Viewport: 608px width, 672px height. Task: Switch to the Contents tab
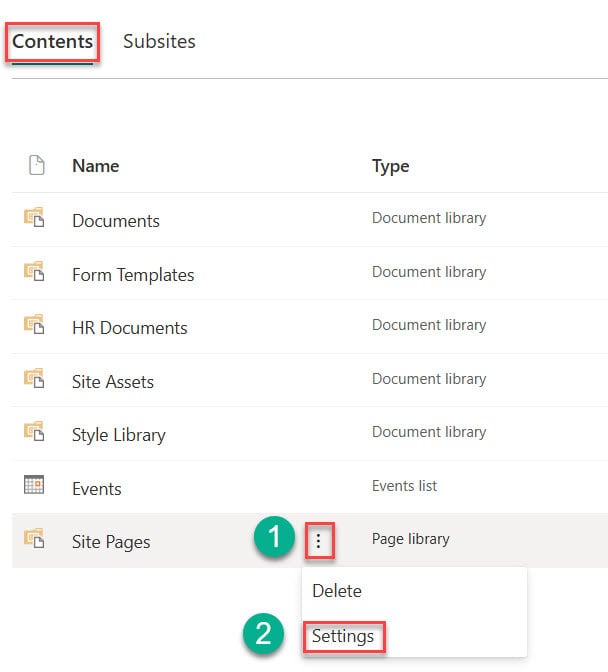coord(52,42)
